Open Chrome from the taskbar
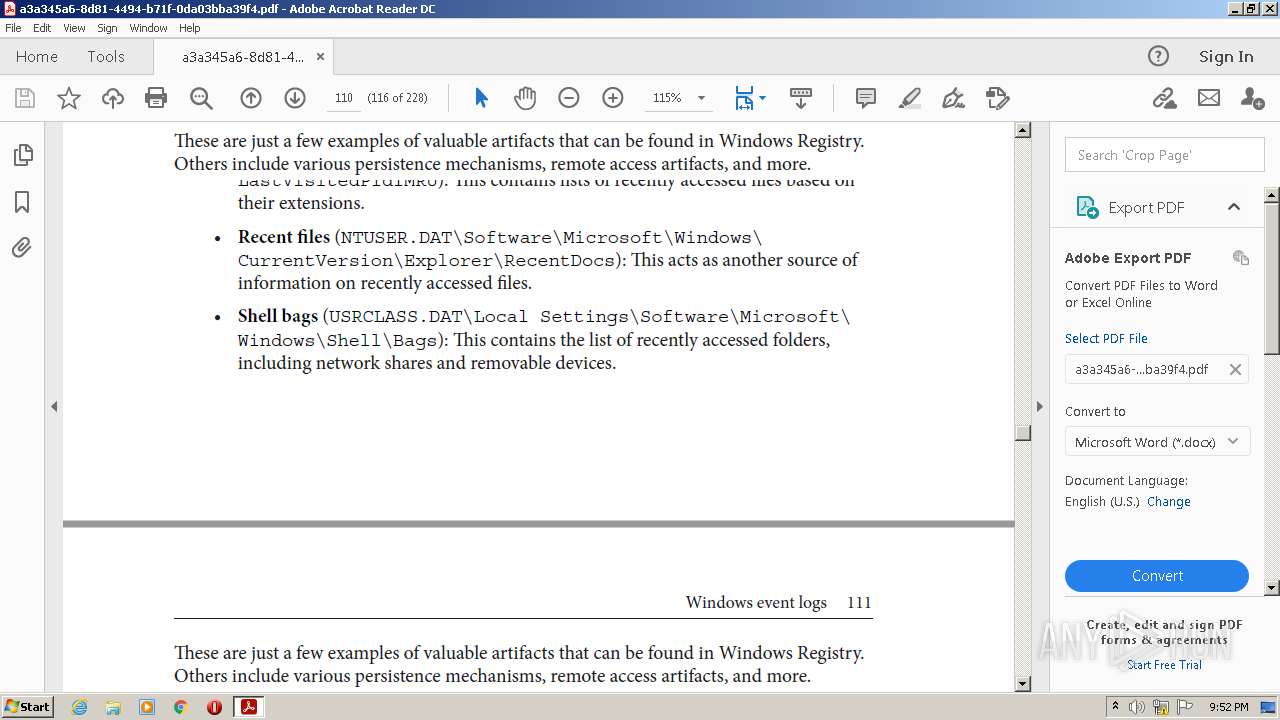The height and width of the screenshot is (720, 1280). click(x=180, y=707)
